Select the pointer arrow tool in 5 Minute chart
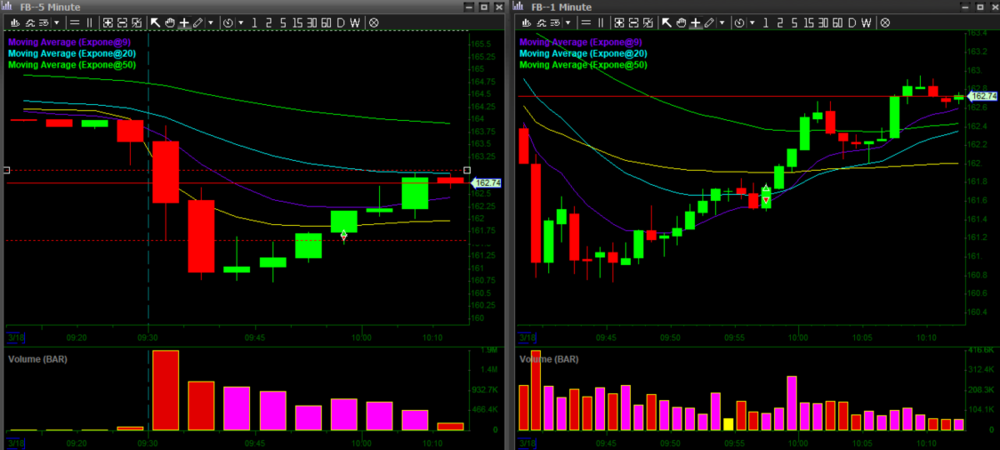The height and width of the screenshot is (450, 1000). pyautogui.click(x=155, y=22)
